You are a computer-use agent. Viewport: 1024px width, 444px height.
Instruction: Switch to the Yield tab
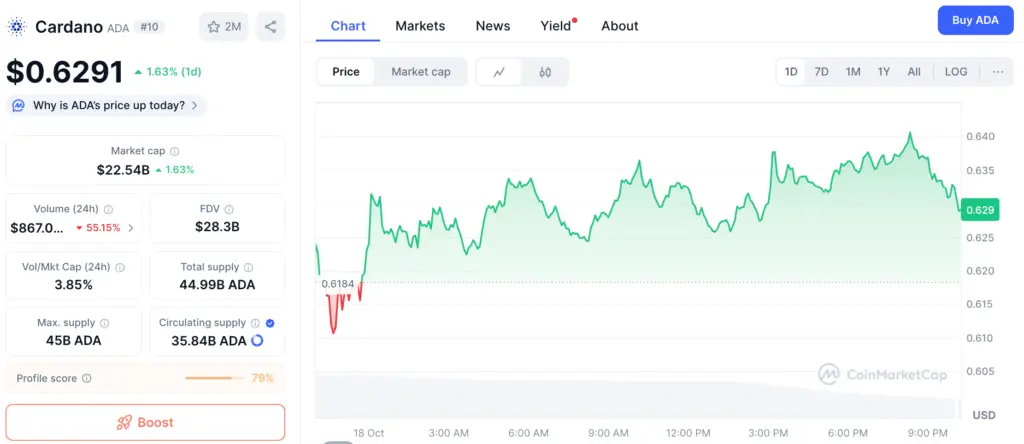click(x=556, y=26)
